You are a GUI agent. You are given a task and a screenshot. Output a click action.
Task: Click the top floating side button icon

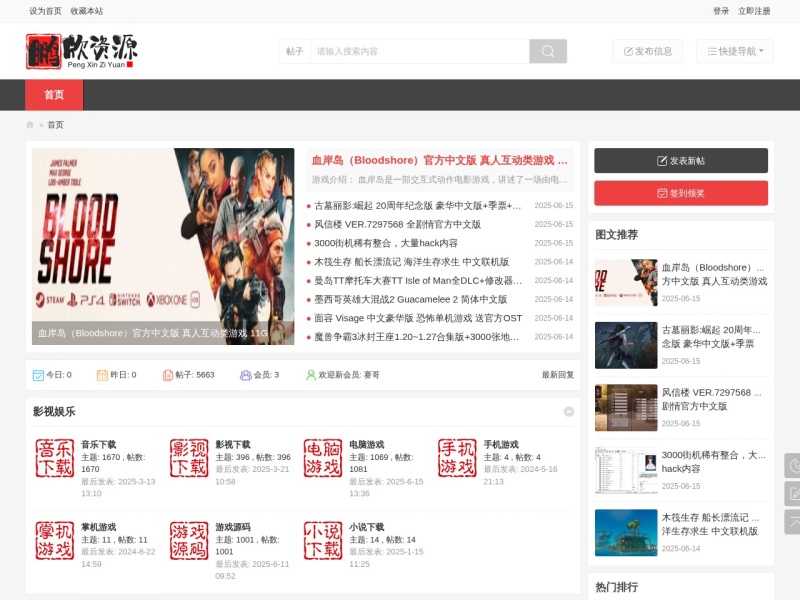(x=792, y=465)
